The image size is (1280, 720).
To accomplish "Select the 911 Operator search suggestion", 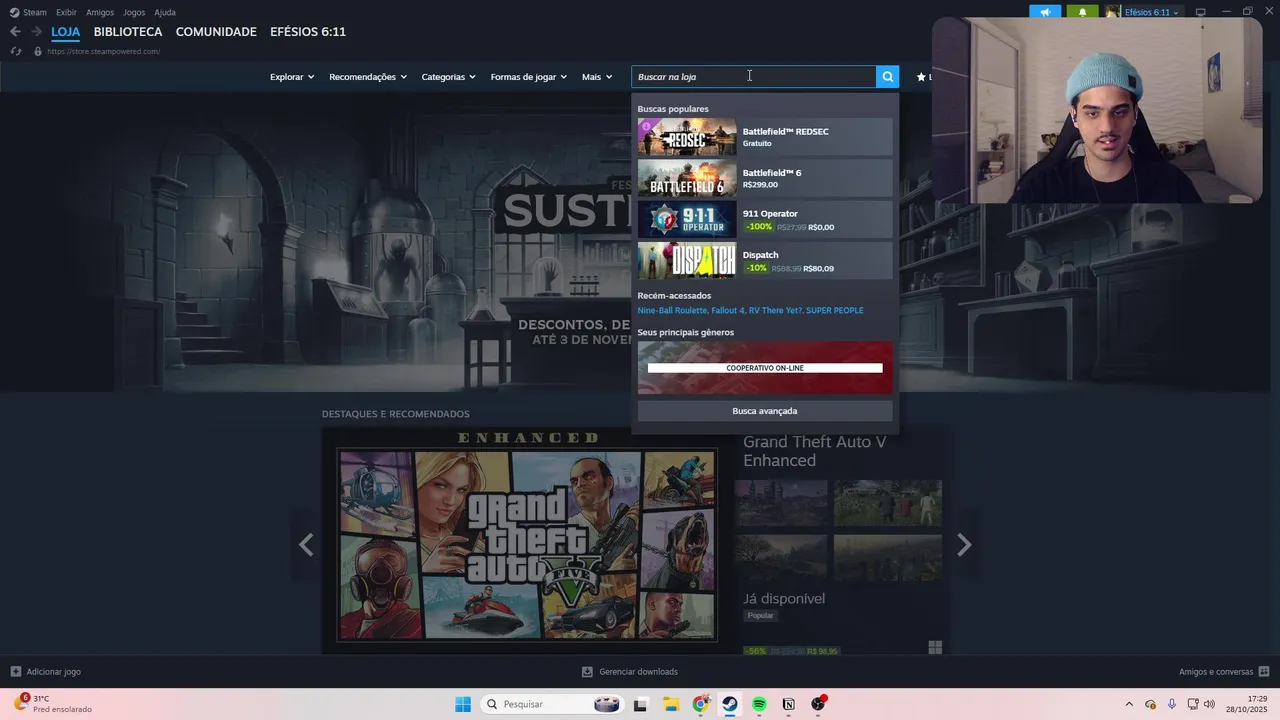I will [765, 219].
